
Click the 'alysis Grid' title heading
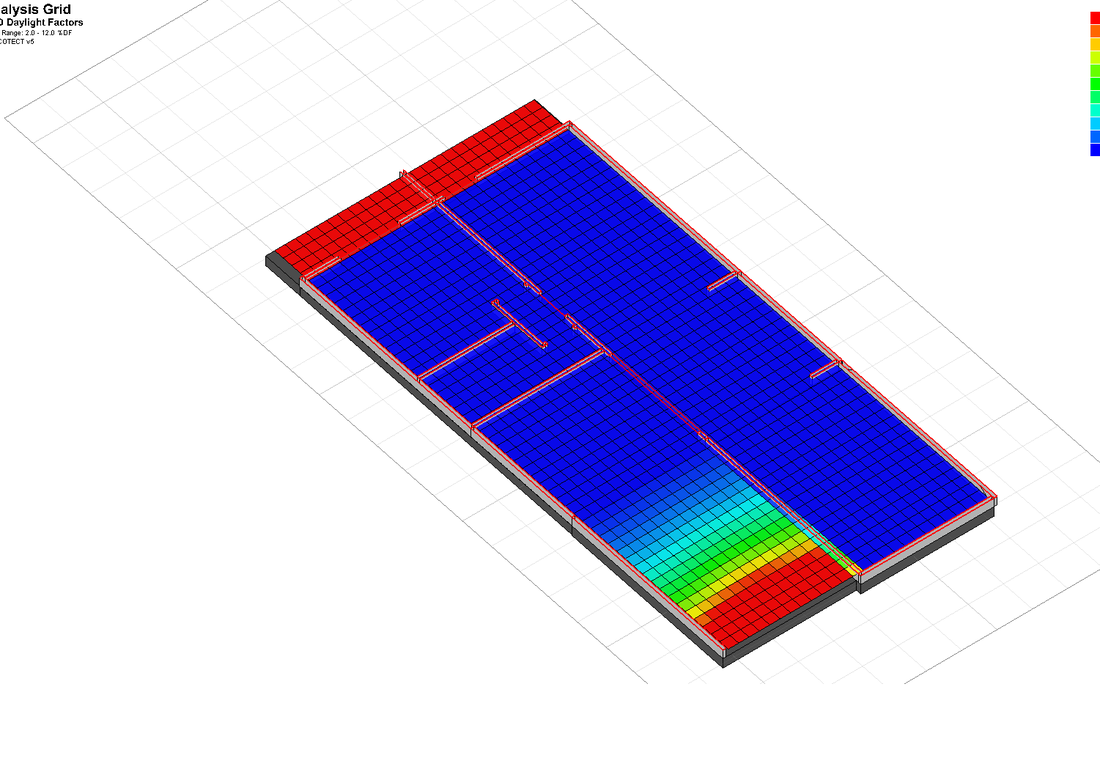click(x=35, y=10)
